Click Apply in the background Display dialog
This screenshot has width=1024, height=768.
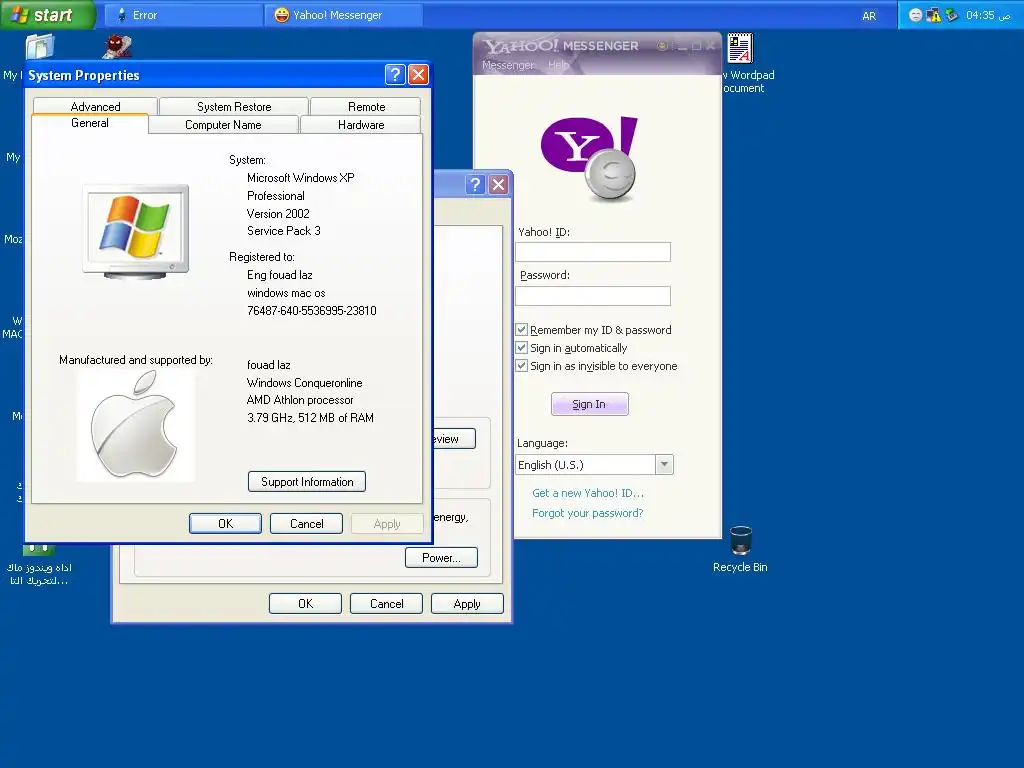[467, 603]
